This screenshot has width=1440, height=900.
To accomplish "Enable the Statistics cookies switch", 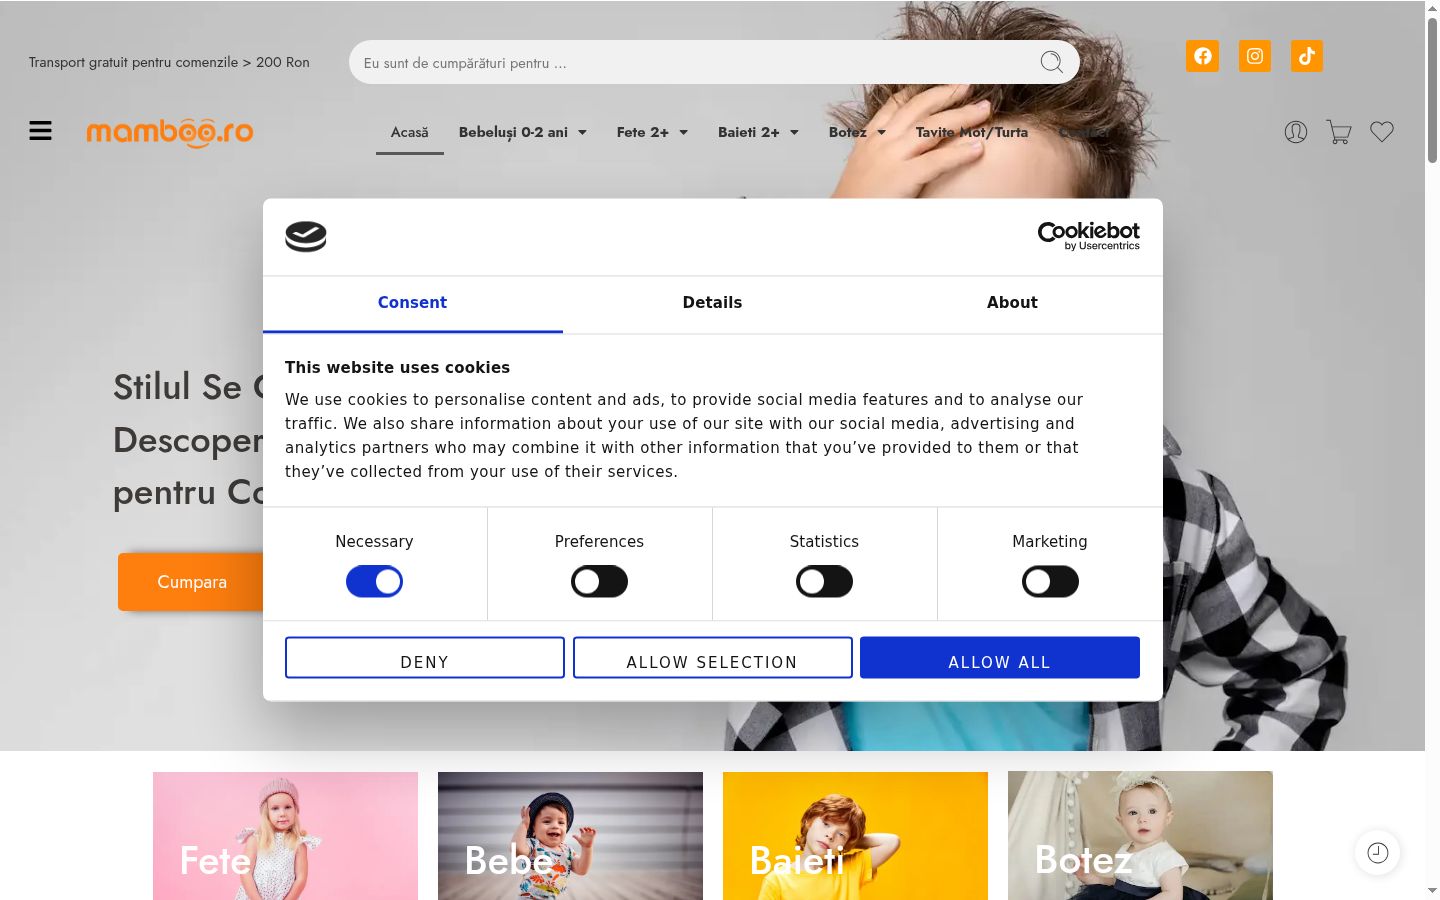I will pos(824,581).
